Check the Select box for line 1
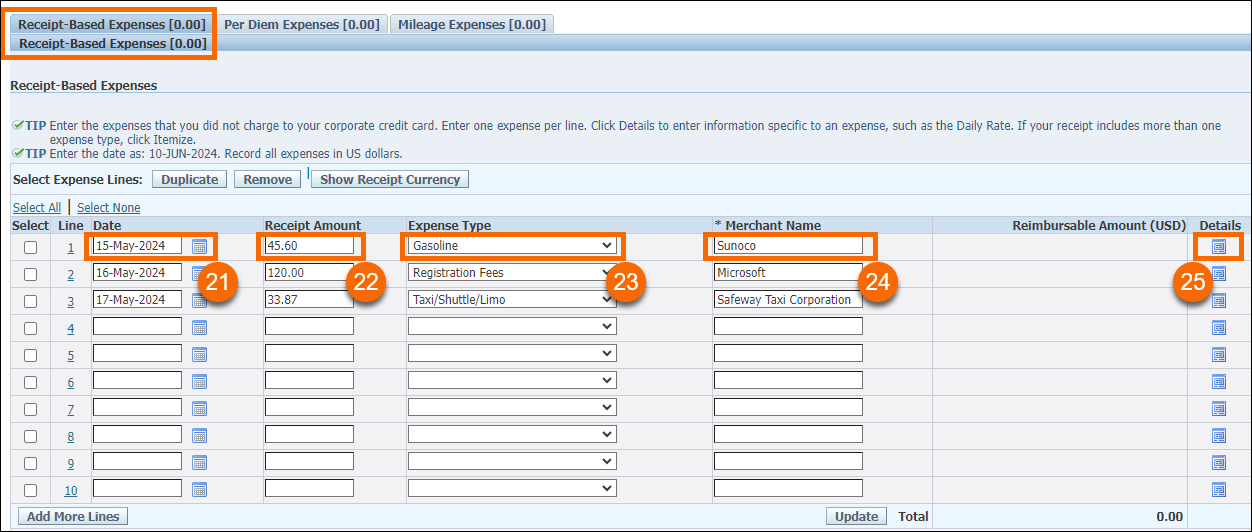1252x532 pixels. (30, 247)
